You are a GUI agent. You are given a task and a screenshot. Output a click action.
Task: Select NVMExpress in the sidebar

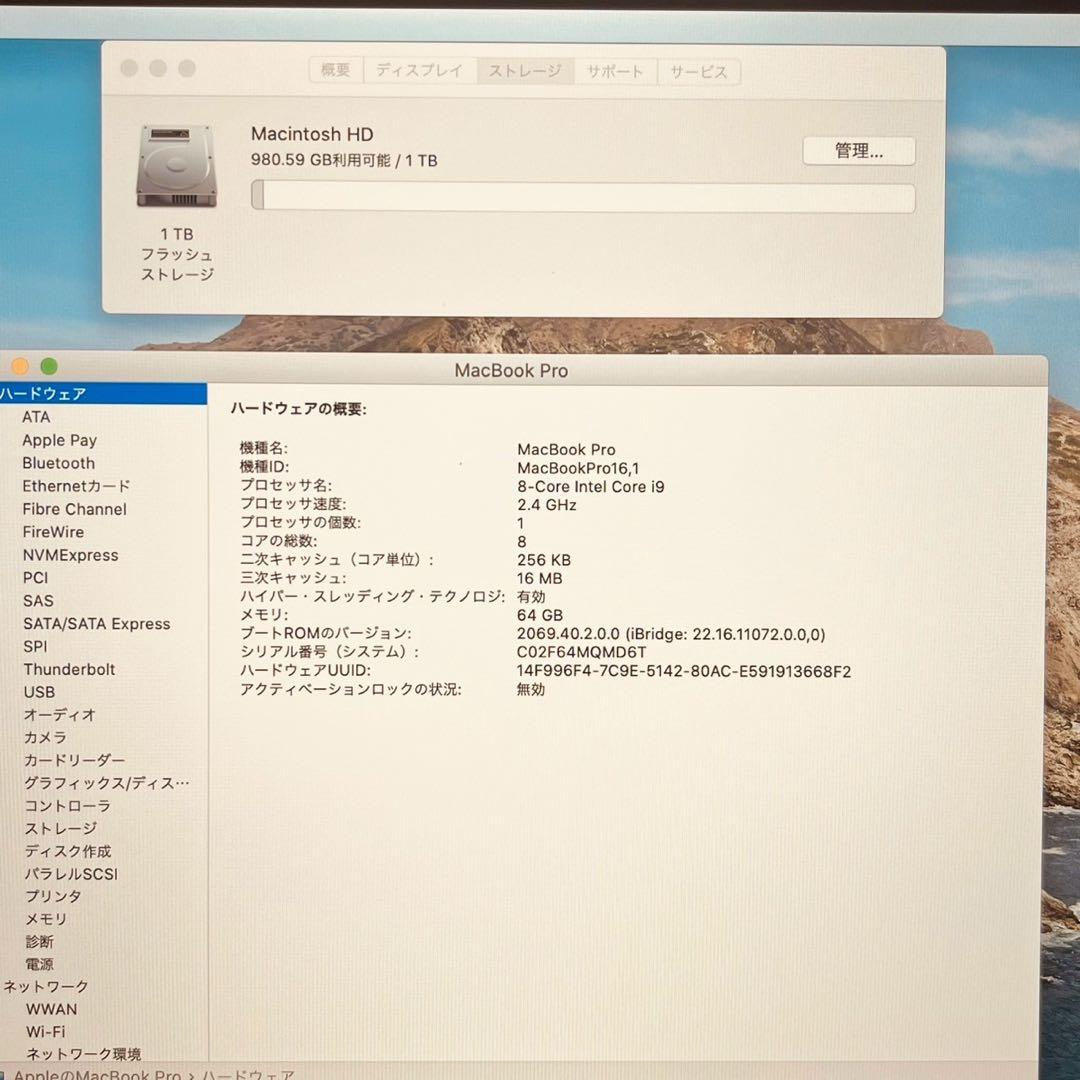pos(69,555)
